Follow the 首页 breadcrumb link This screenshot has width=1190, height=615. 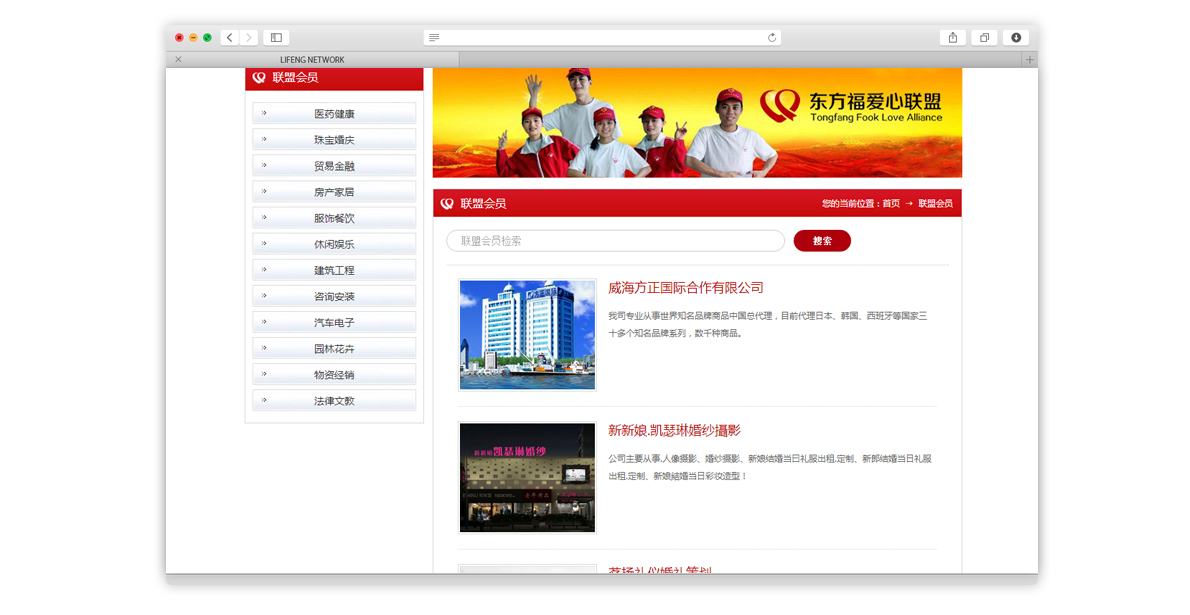[x=891, y=203]
